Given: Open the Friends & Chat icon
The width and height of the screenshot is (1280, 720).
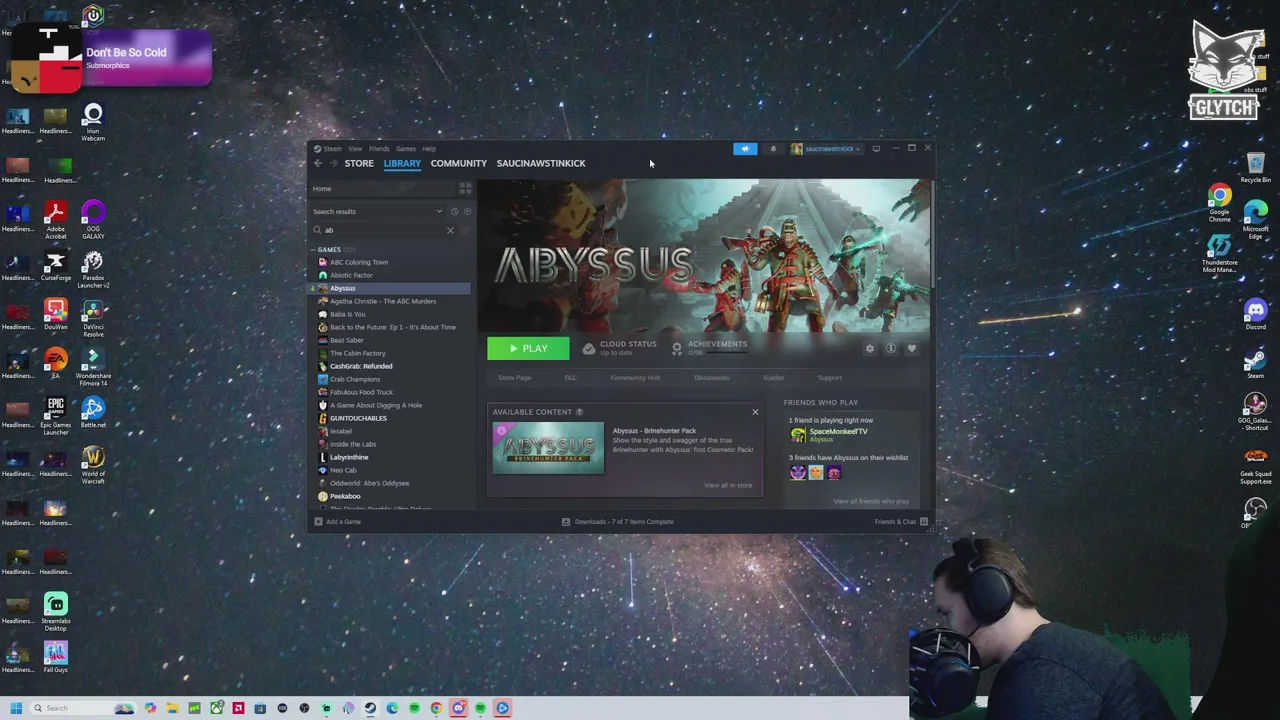Looking at the screenshot, I should pos(924,521).
